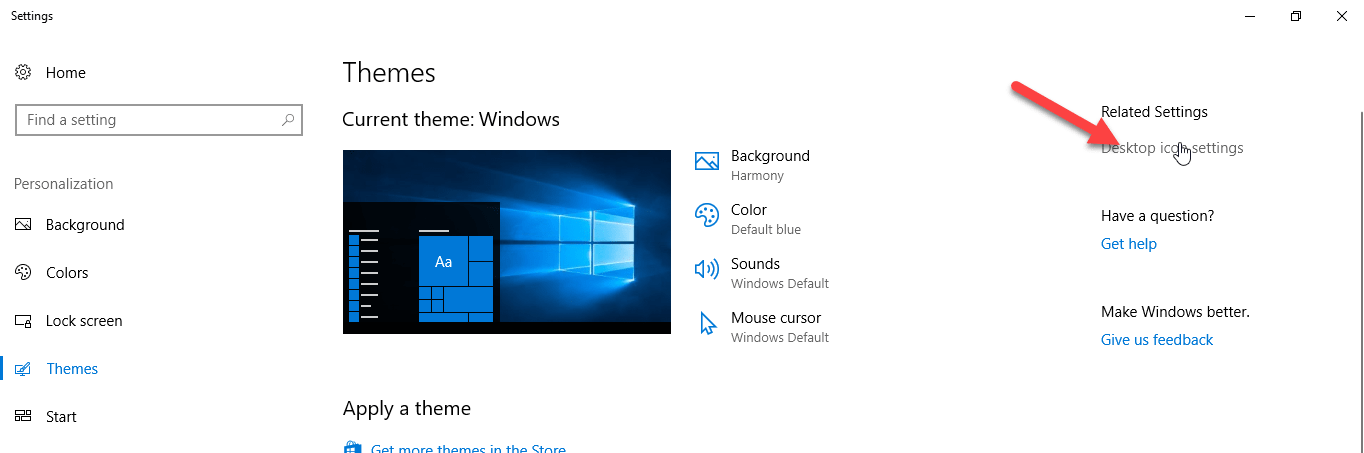This screenshot has width=1364, height=453.
Task: Open Home via gear icon
Action: click(23, 73)
